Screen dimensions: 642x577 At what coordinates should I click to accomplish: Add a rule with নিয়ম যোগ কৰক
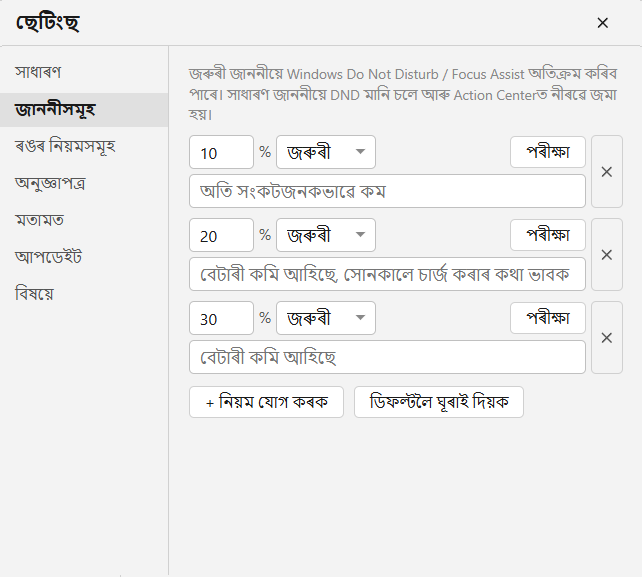(267, 402)
